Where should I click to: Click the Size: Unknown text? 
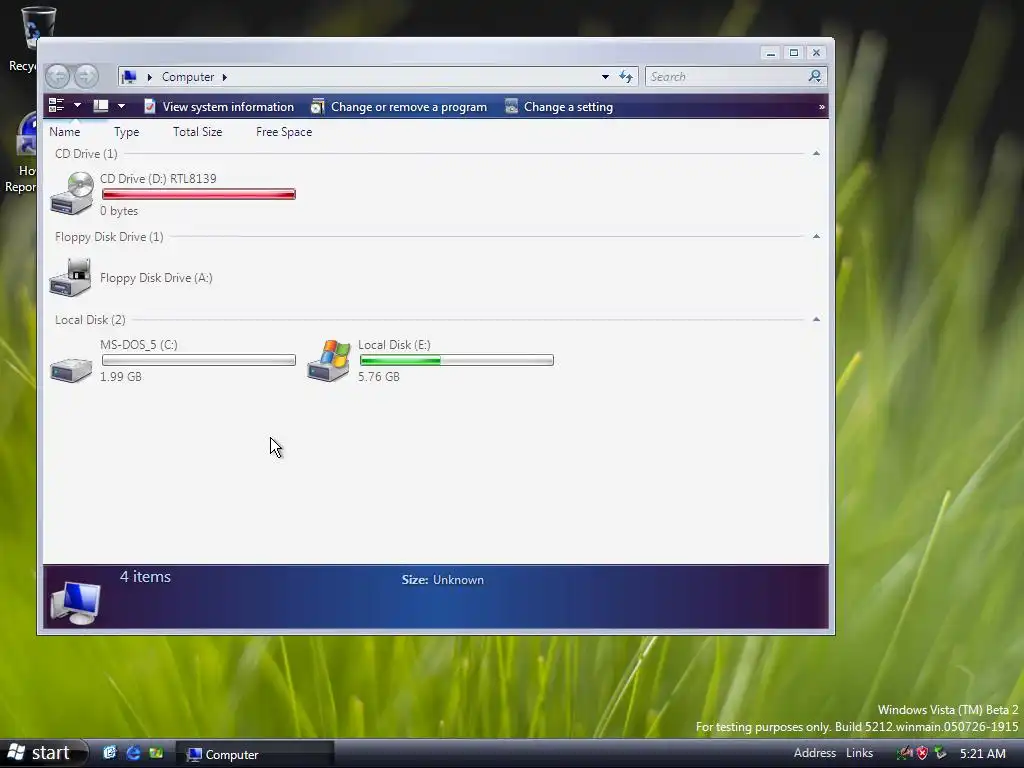click(x=443, y=580)
